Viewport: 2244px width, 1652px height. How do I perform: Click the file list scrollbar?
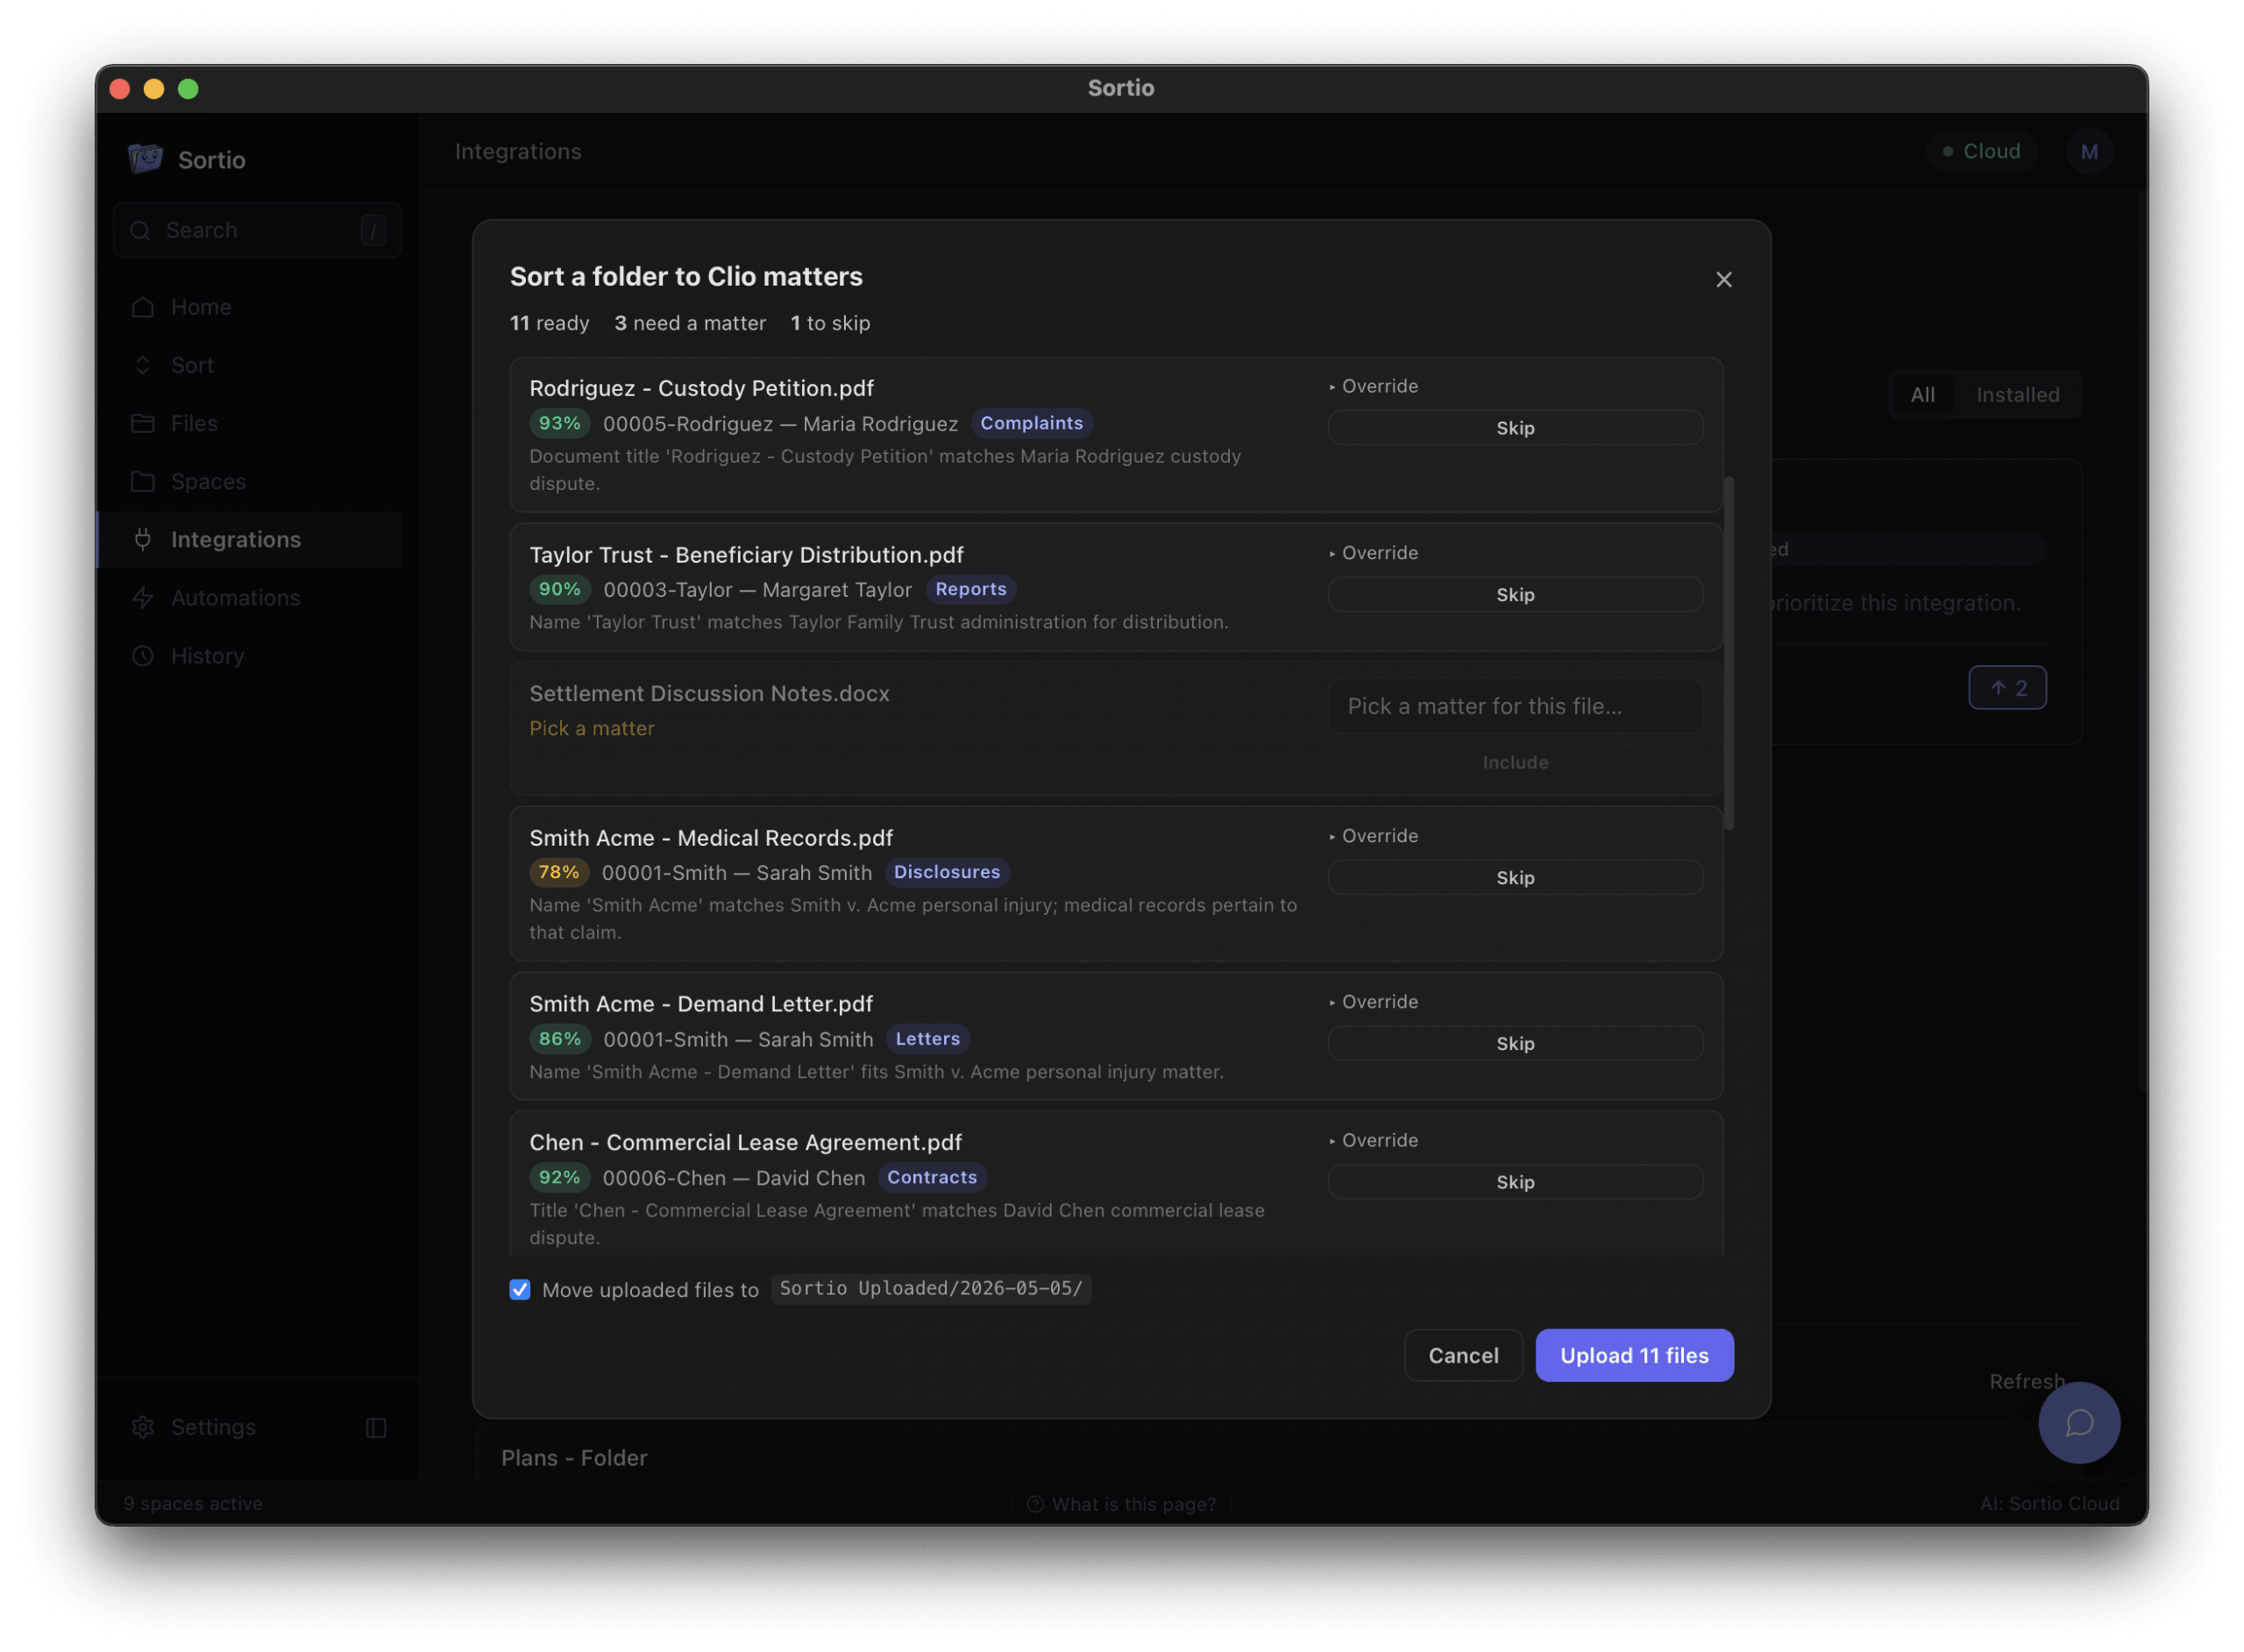[x=1728, y=653]
